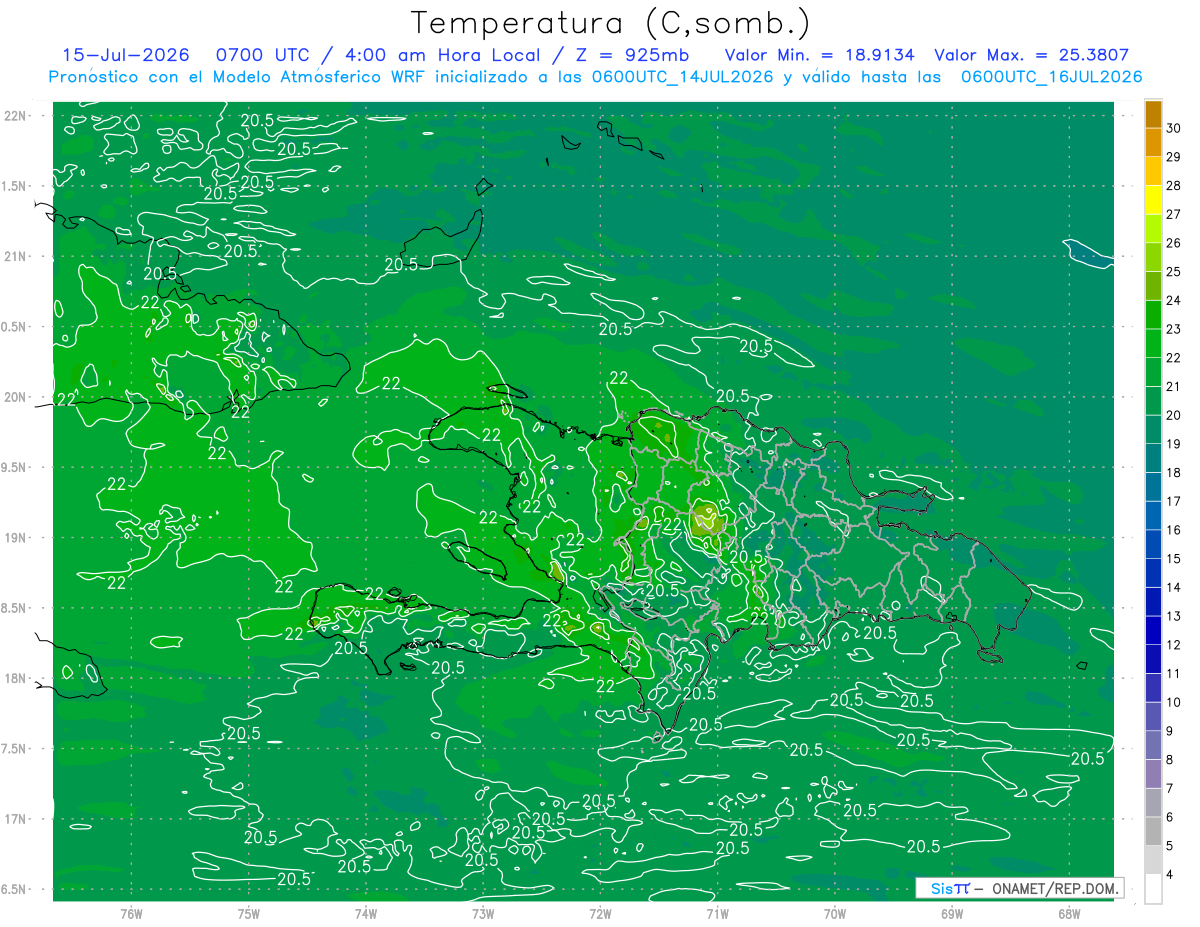Click the color scale label '23'
This screenshot has height=927, width=1200.
(1174, 329)
